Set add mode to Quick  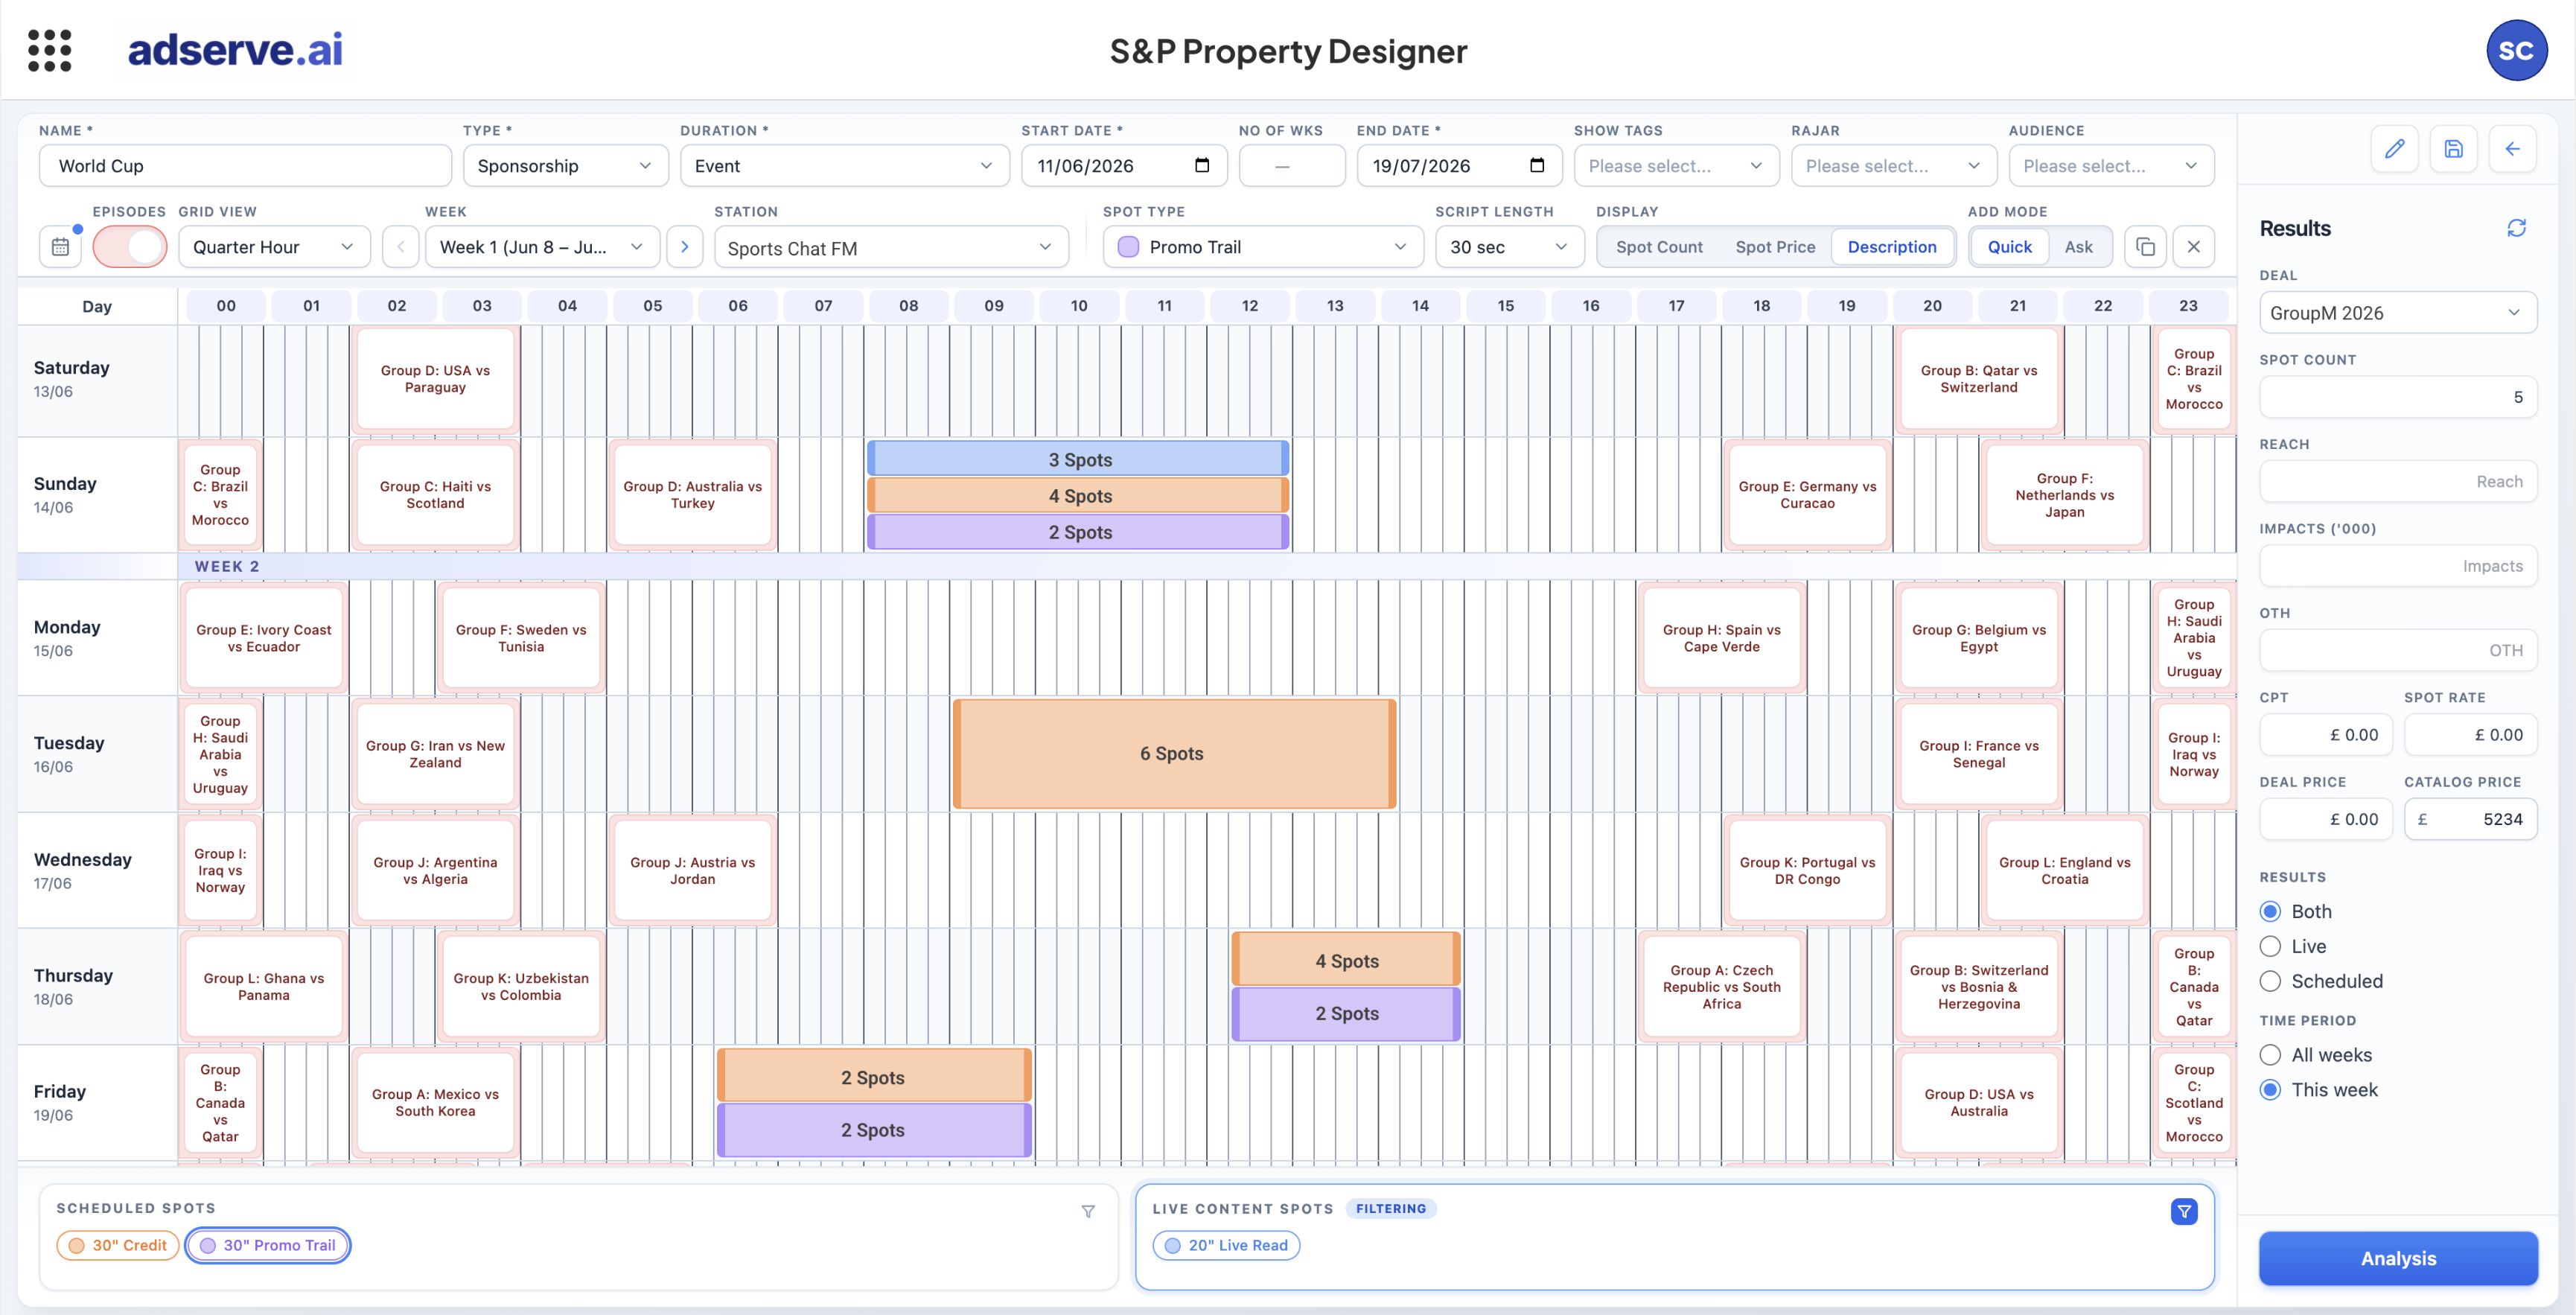tap(2009, 247)
